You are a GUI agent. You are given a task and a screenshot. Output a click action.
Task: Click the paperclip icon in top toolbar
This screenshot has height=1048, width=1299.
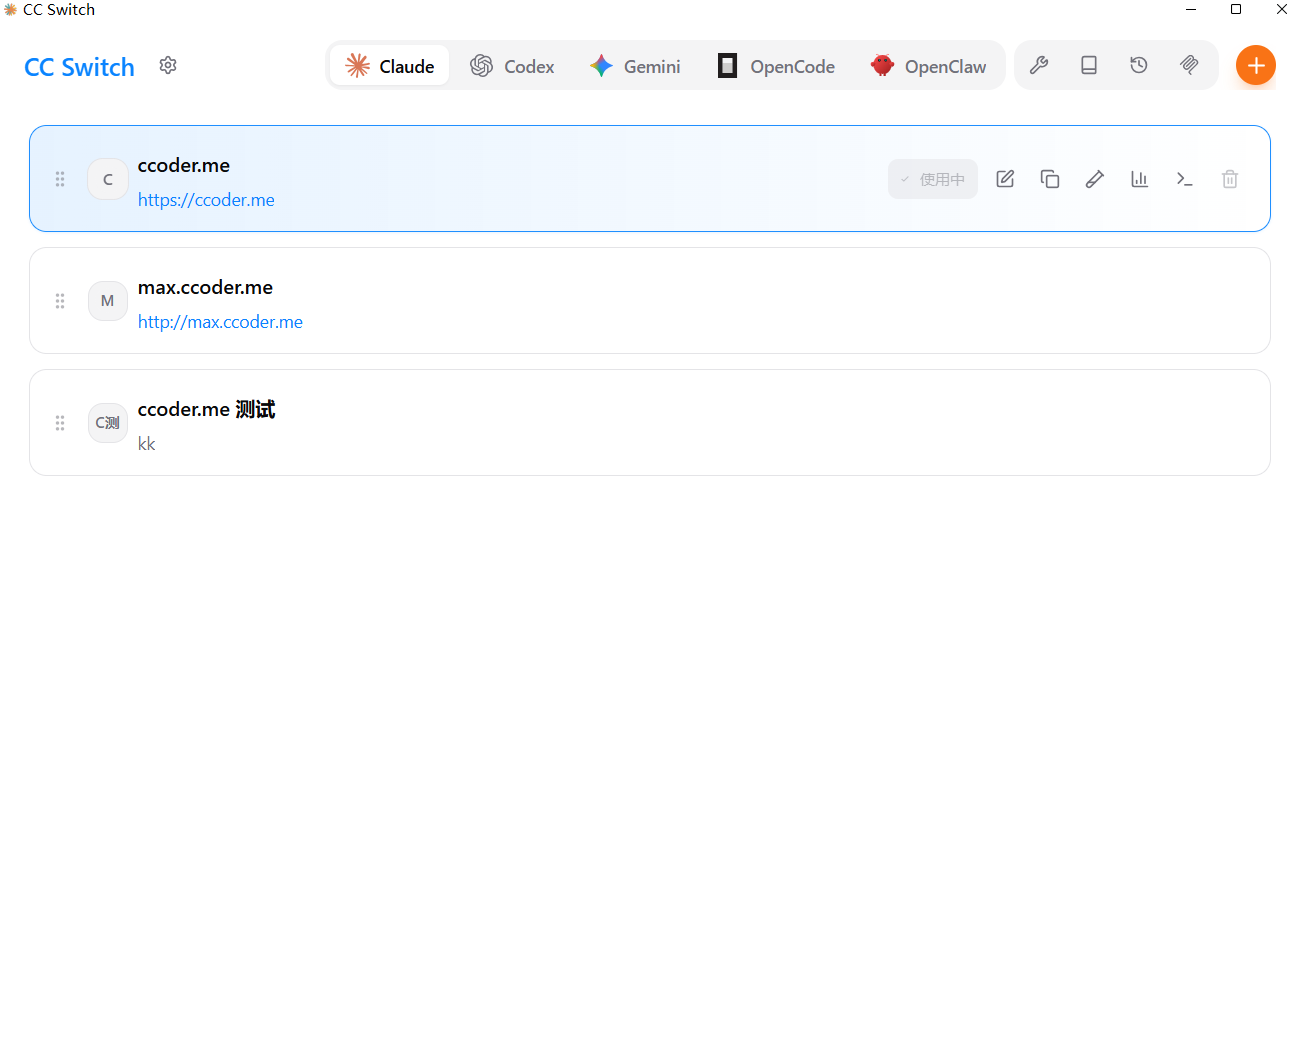click(x=1189, y=66)
